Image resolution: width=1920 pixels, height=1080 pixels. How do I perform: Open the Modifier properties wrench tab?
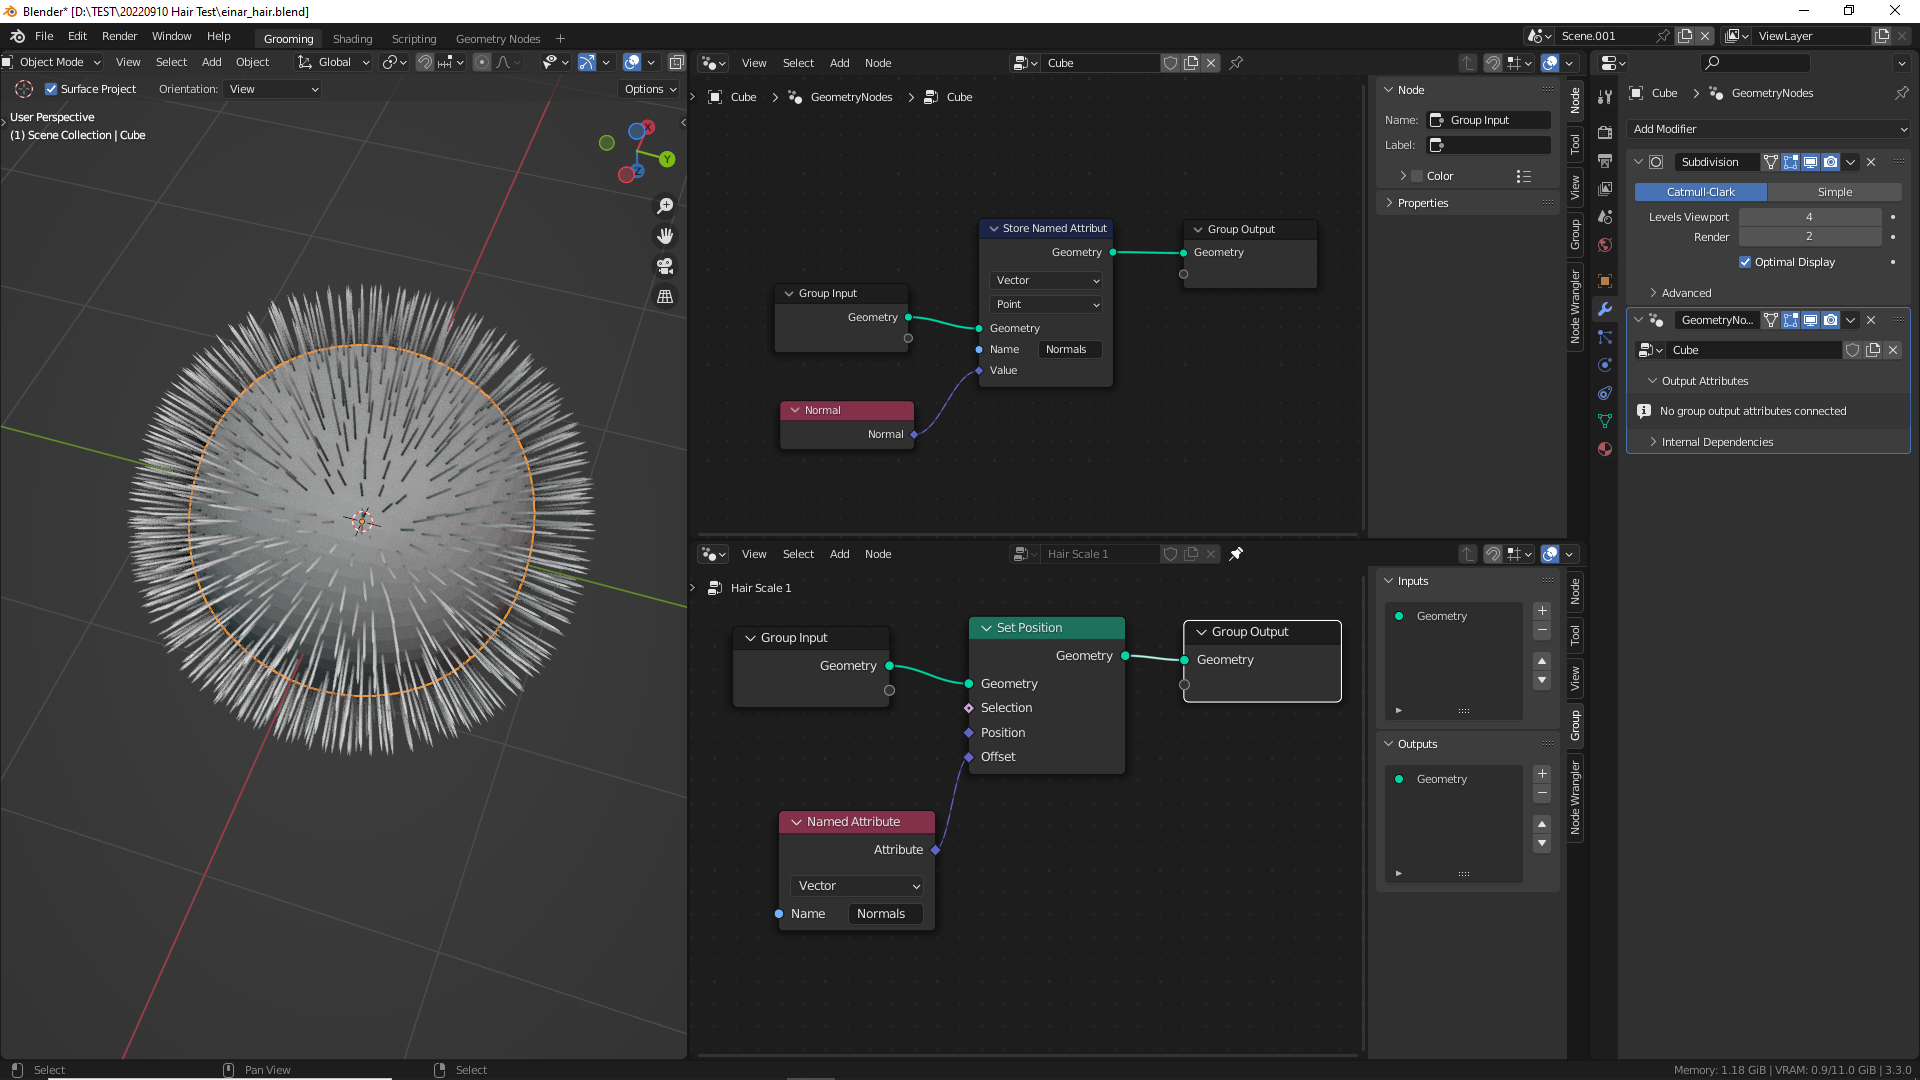point(1605,309)
